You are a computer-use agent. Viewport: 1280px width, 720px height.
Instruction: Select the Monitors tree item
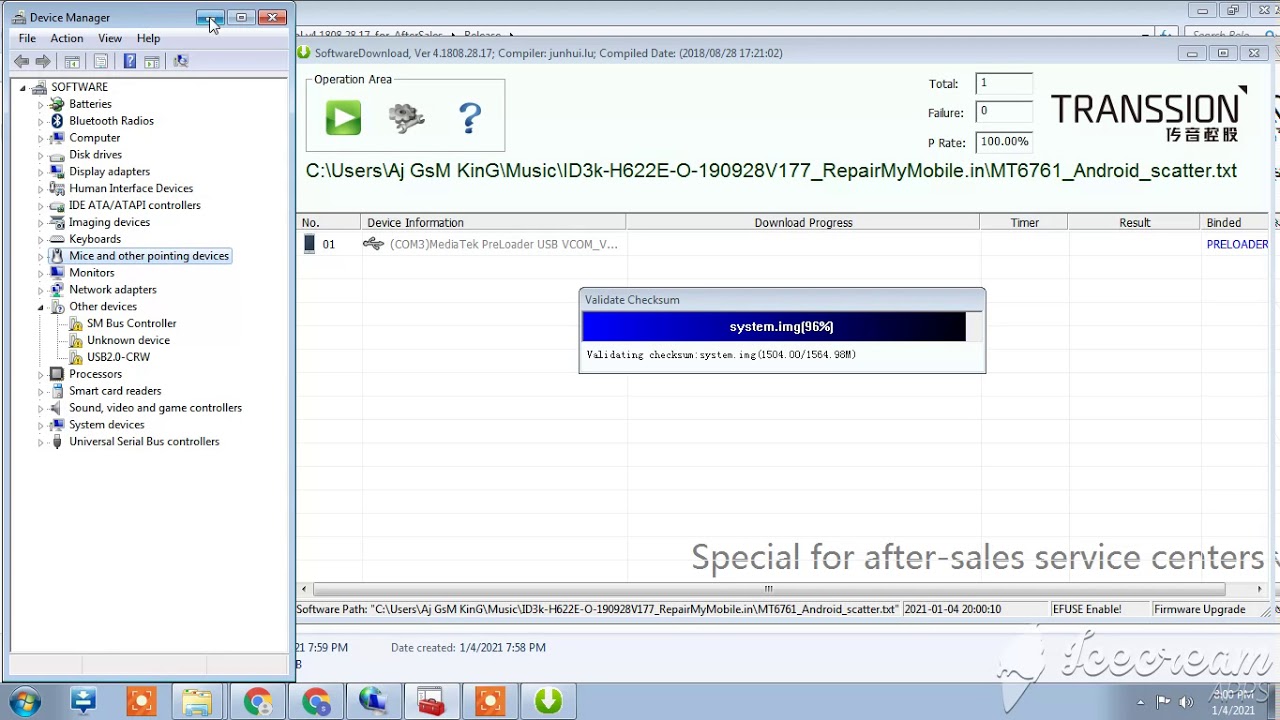[91, 273]
